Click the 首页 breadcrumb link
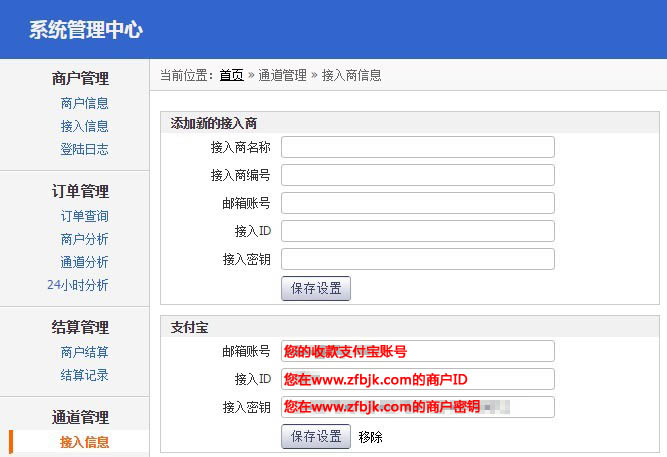This screenshot has height=457, width=667. pos(231,75)
